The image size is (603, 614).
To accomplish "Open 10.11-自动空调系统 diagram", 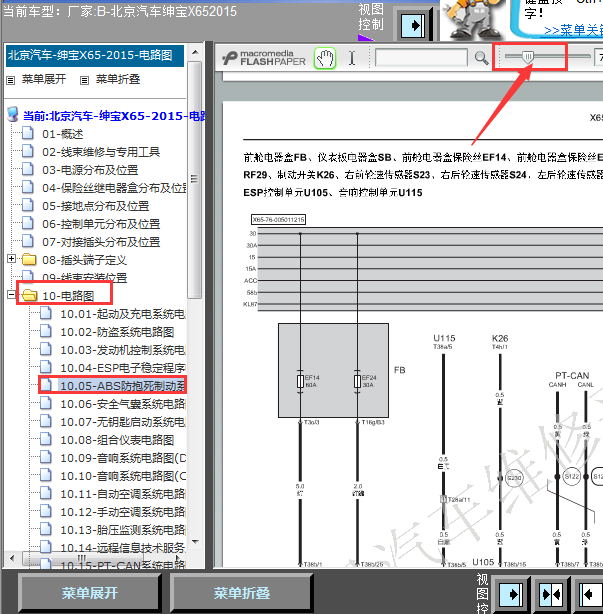I will coord(123,494).
